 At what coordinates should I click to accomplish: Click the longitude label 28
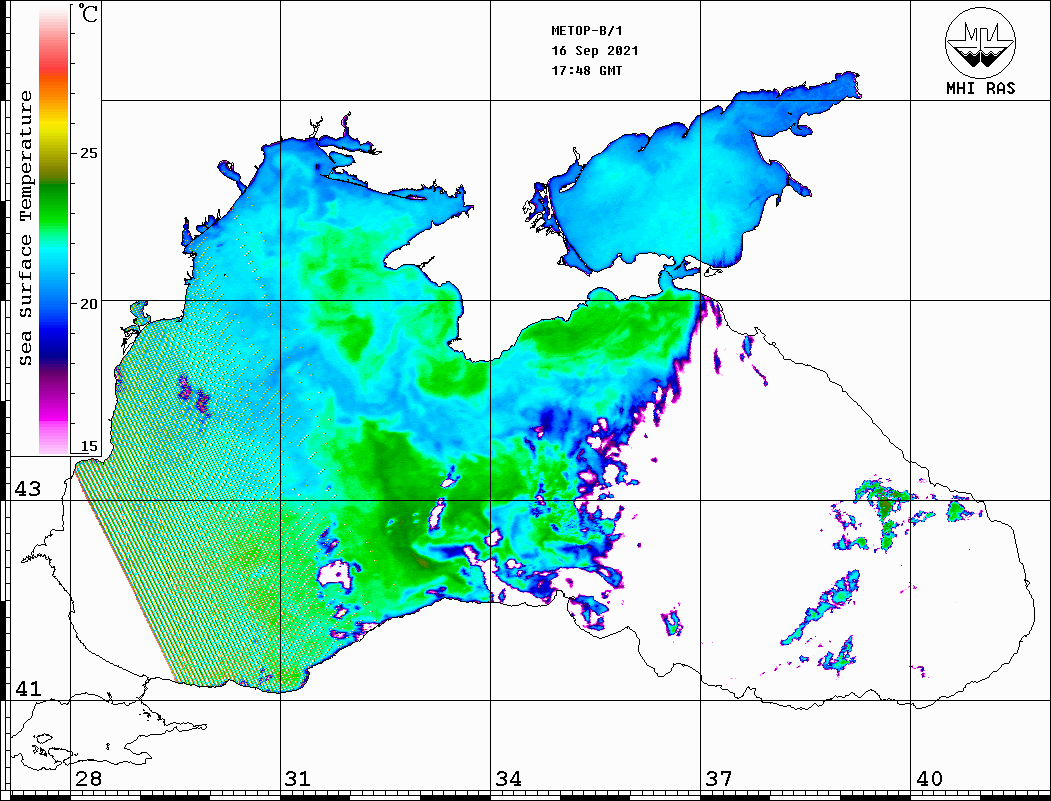coord(88,779)
